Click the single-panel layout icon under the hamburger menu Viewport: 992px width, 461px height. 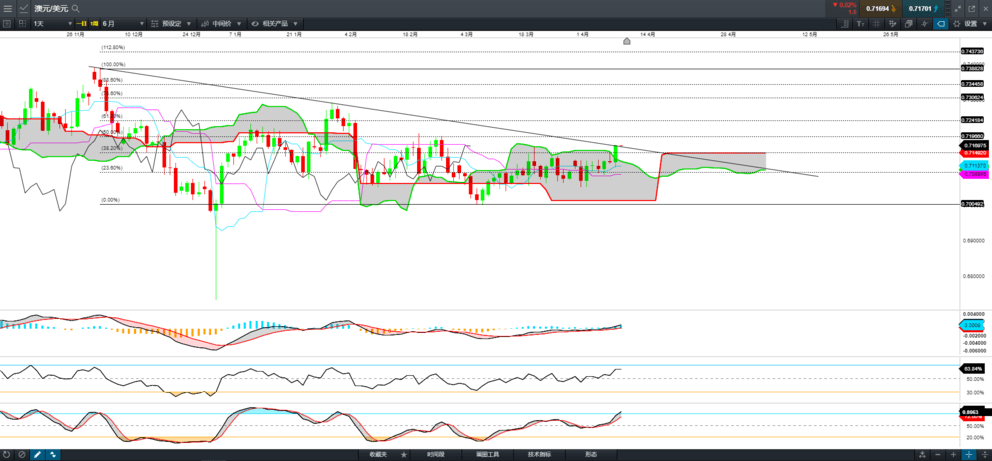coord(8,23)
